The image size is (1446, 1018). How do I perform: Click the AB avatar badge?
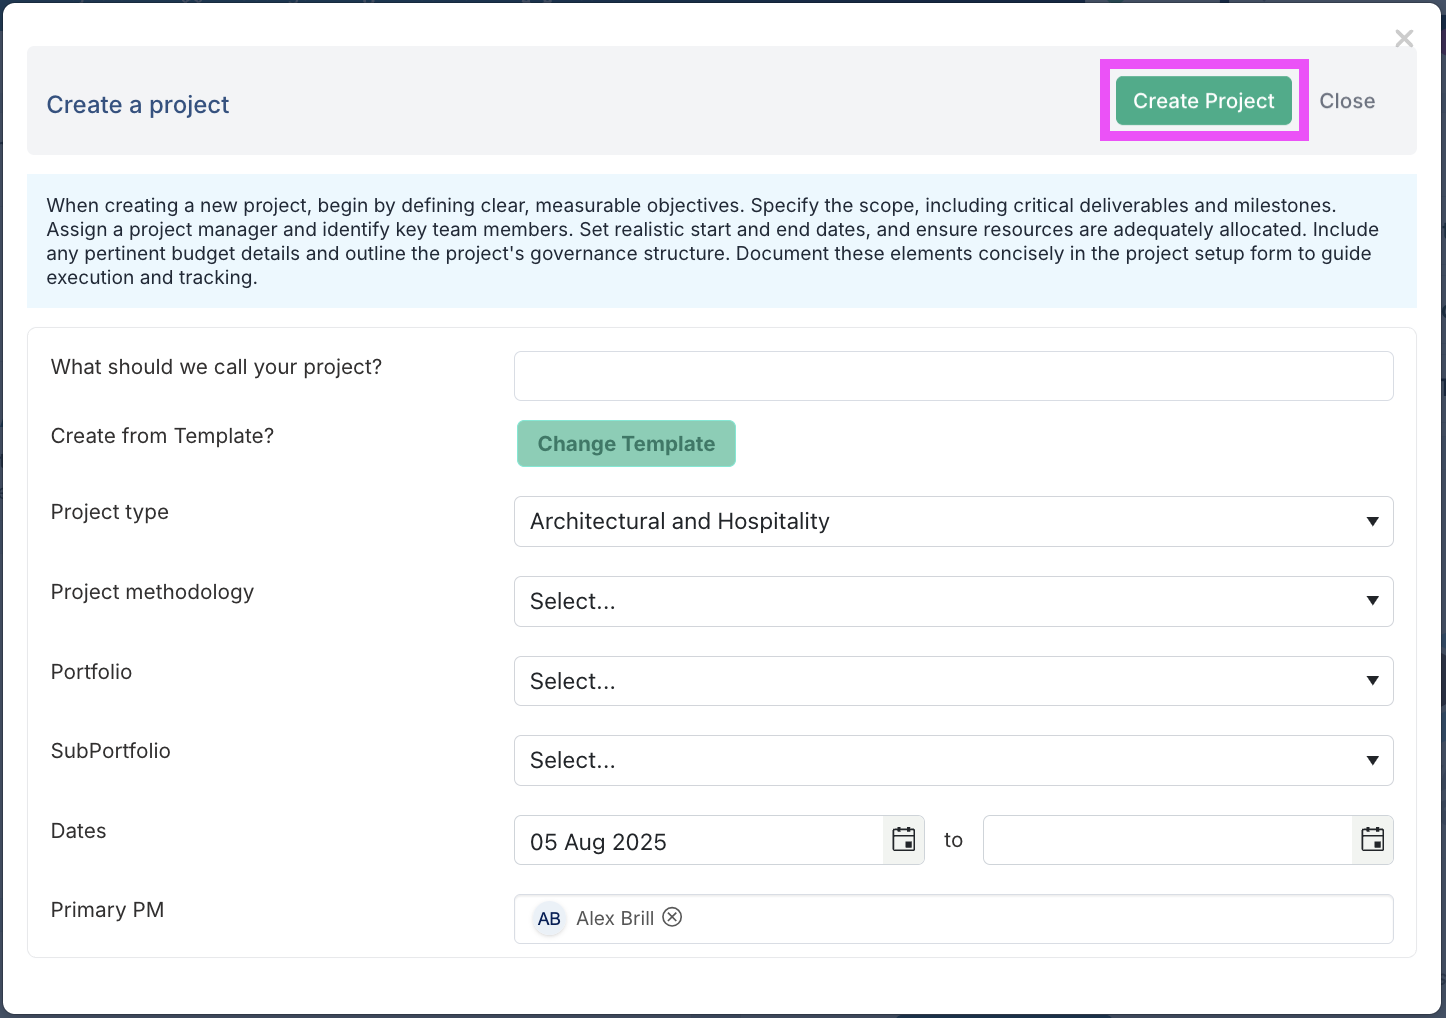point(549,919)
